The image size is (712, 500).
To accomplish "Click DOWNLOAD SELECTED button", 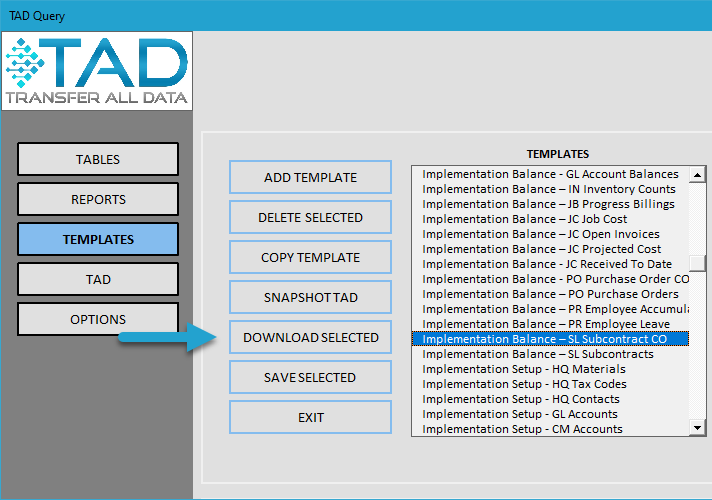I will [310, 337].
